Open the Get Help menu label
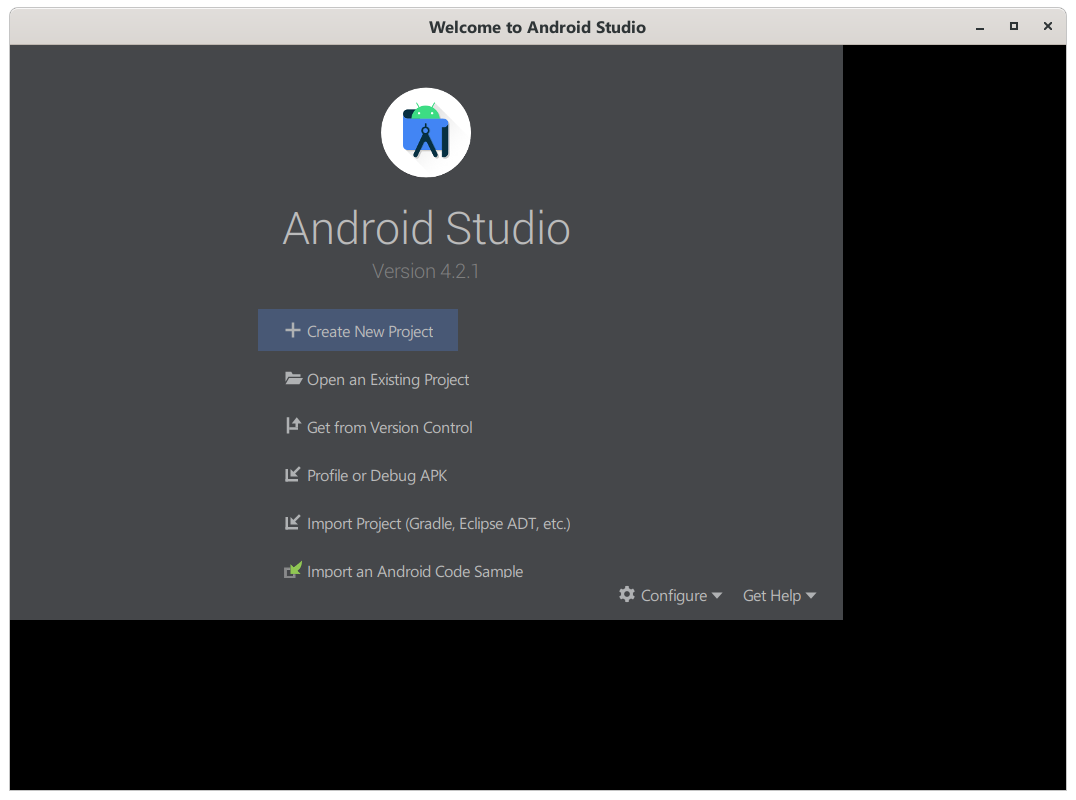The height and width of the screenshot is (800, 1076). 771,595
